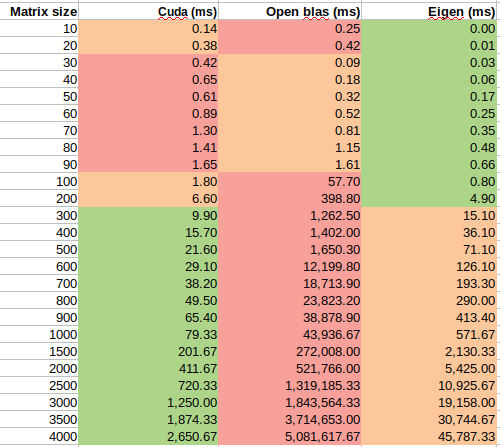
Task: Select the Cuda cell showing 79.33
Action: click(148, 335)
